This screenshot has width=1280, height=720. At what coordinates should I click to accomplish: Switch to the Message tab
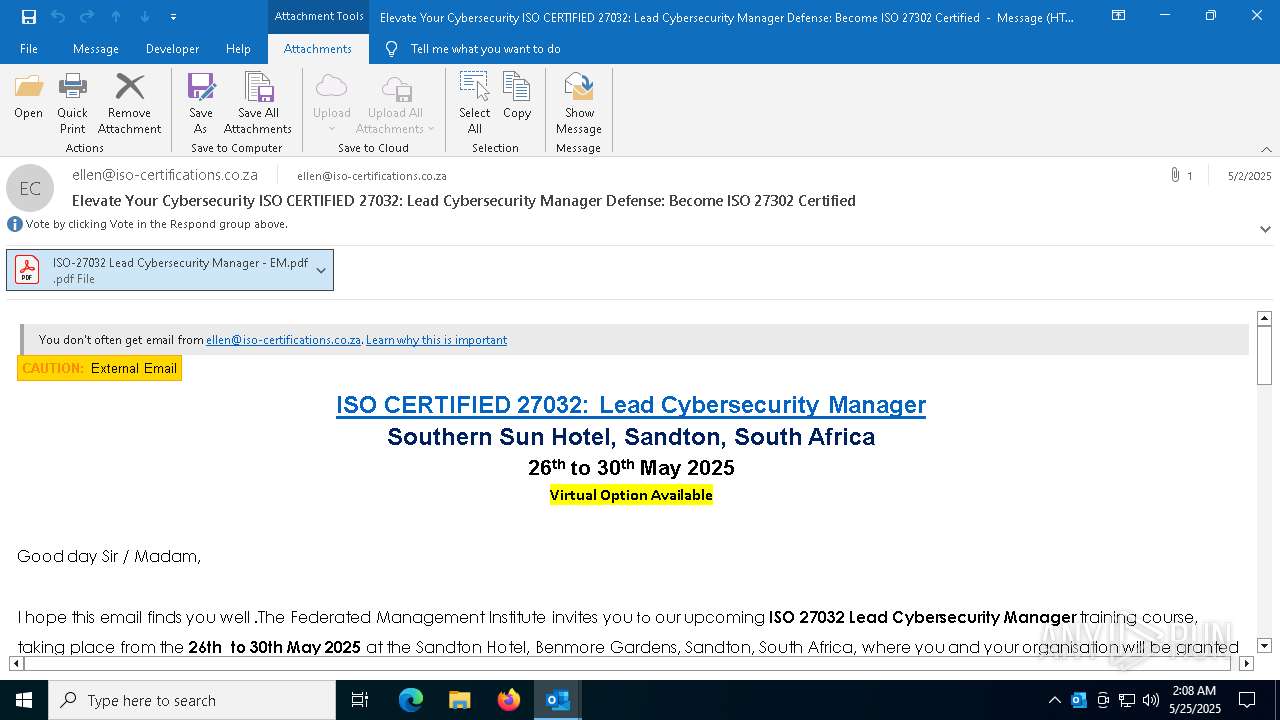[x=96, y=49]
